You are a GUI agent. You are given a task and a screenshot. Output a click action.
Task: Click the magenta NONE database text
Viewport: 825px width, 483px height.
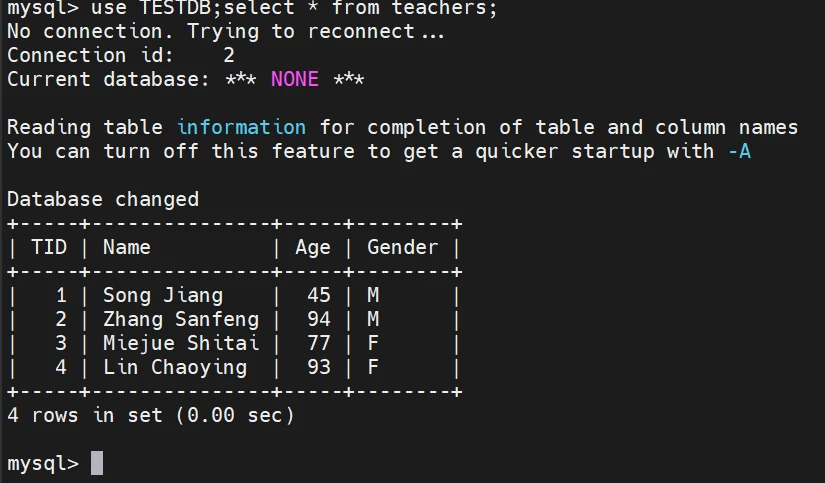pos(294,79)
